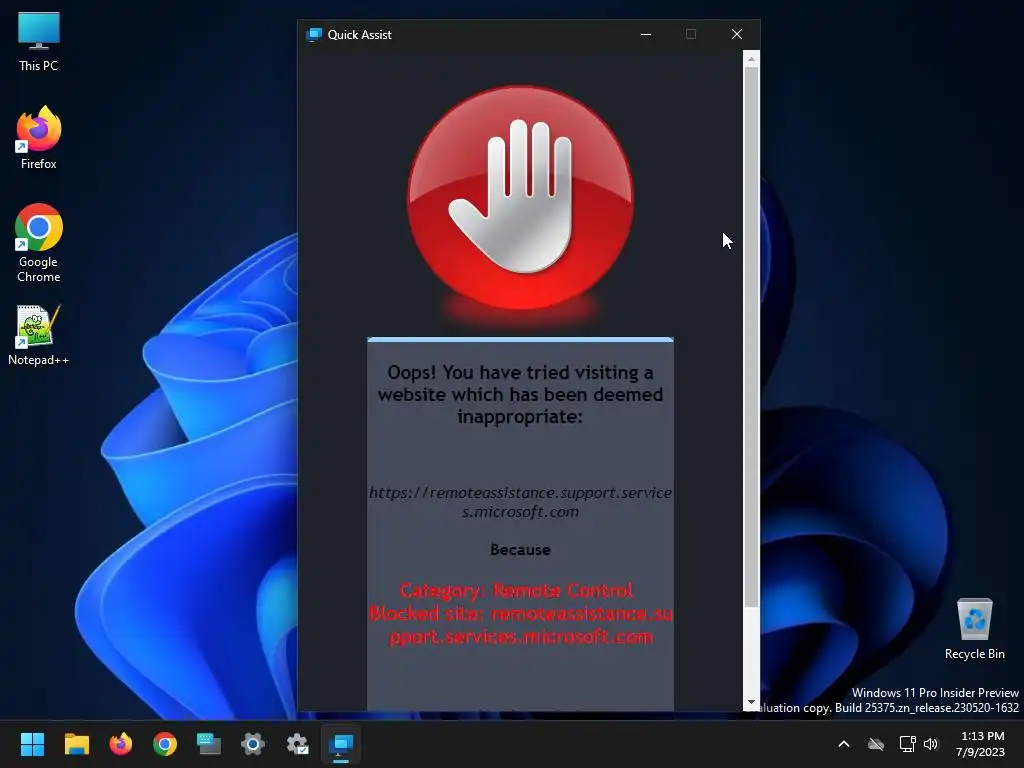The height and width of the screenshot is (768, 1024).
Task: Click the cloud sync-off tray icon
Action: pyautogui.click(x=876, y=744)
